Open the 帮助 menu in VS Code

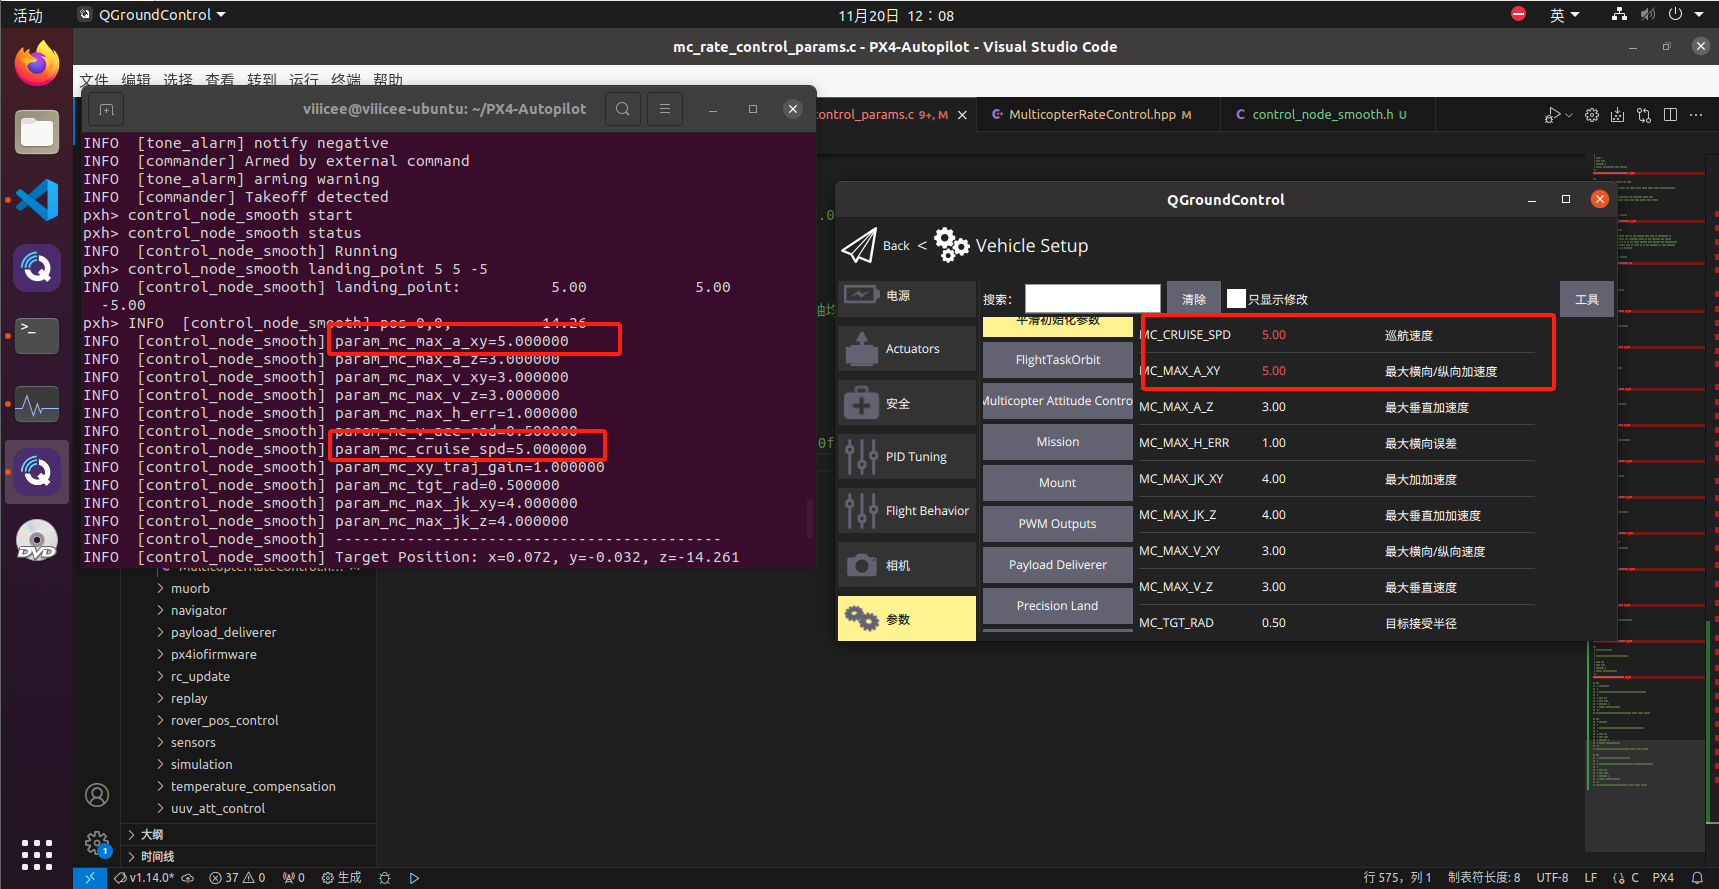click(x=388, y=80)
